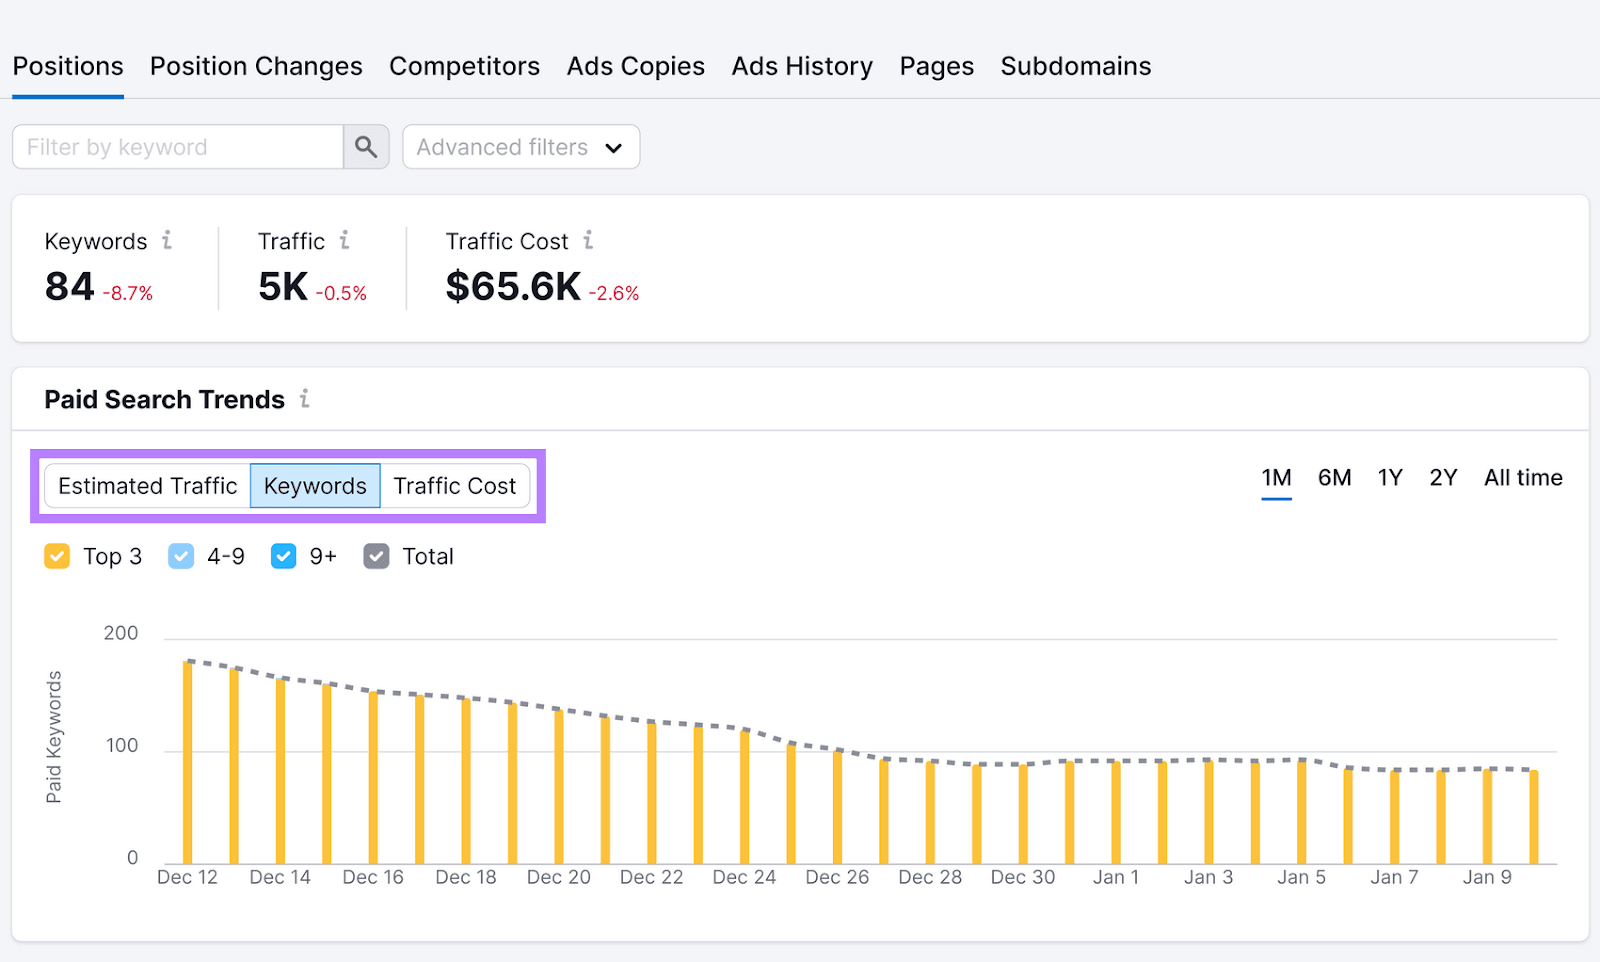Click the Jan 5 axis label
Viewport: 1600px width, 962px height.
(1301, 877)
